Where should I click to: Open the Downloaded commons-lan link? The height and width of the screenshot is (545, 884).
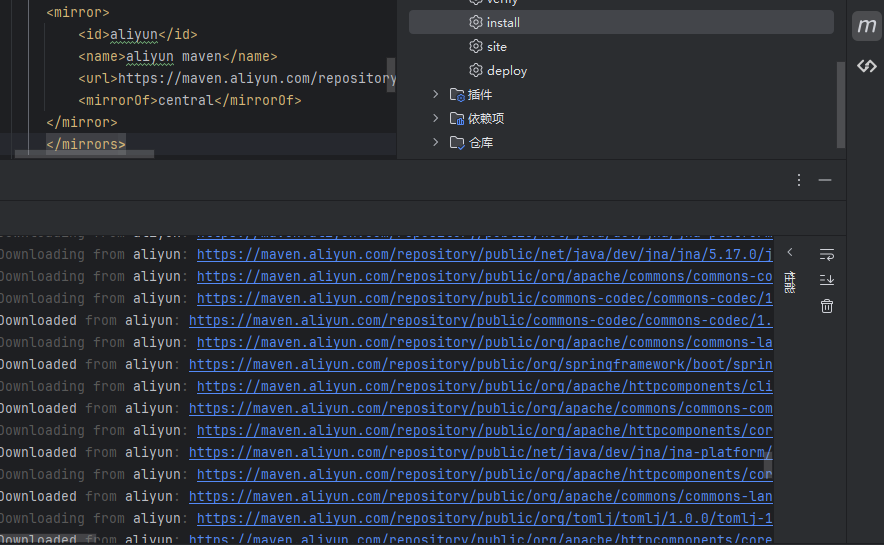click(480, 497)
